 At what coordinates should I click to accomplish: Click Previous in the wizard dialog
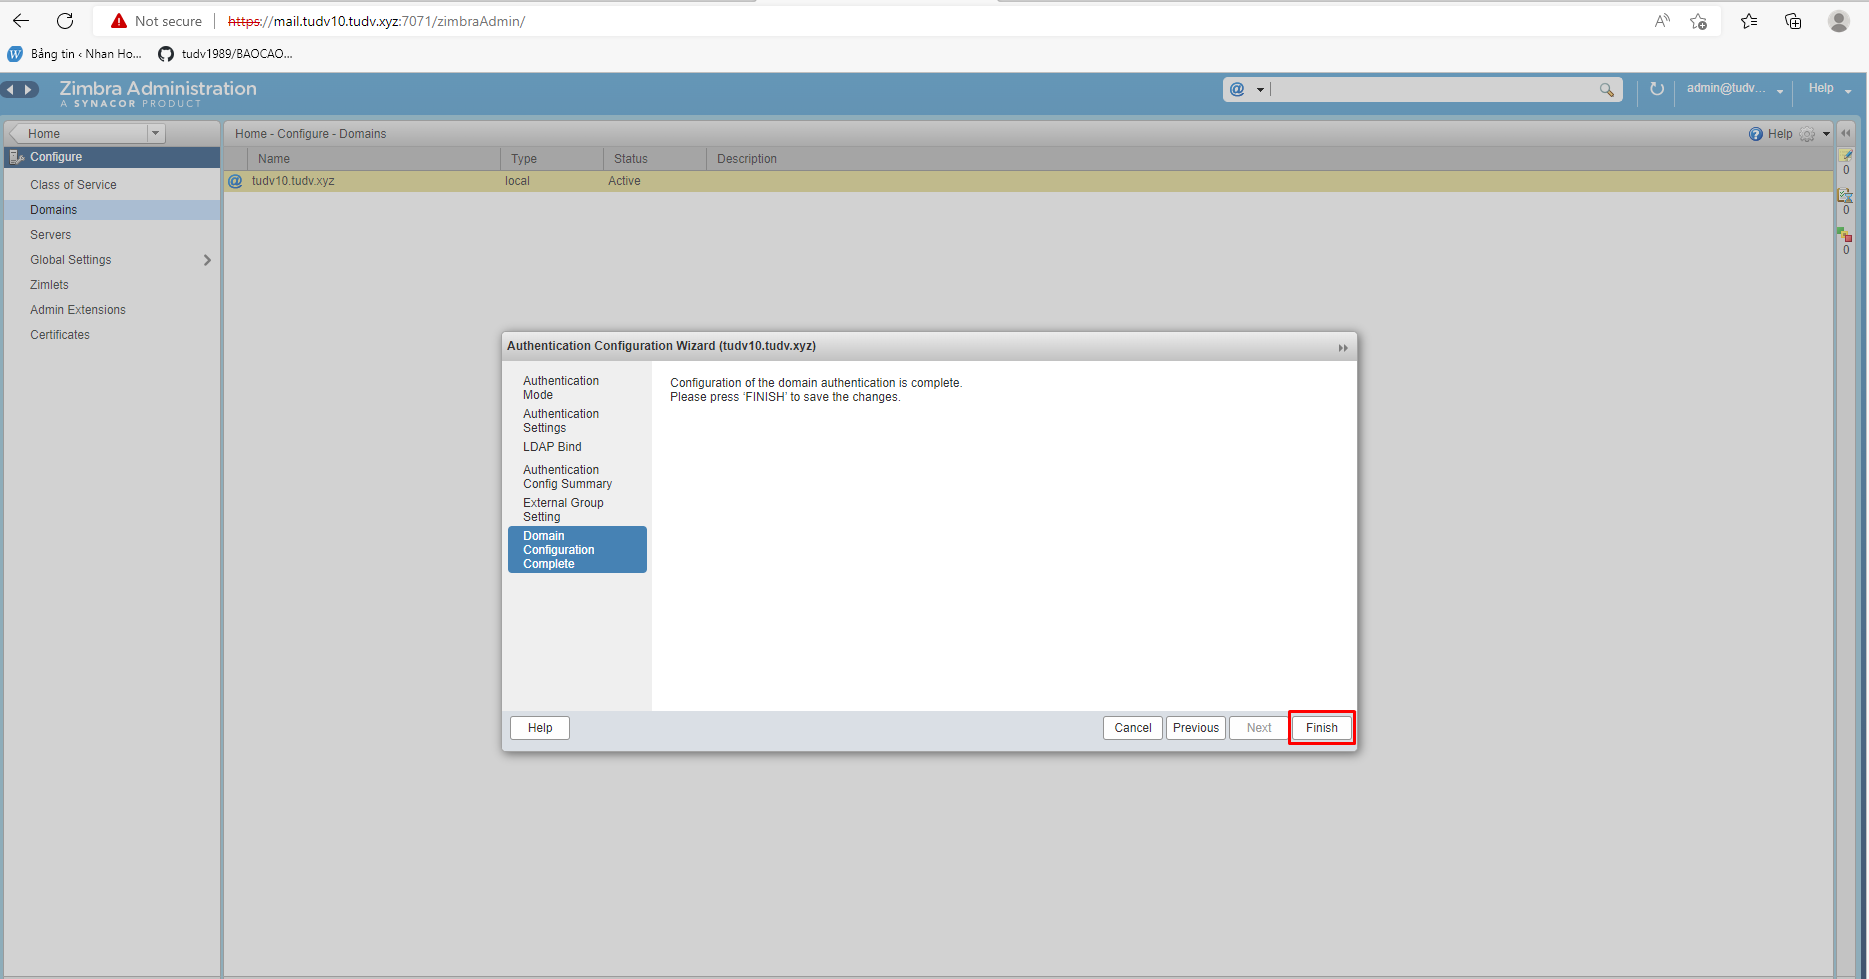point(1195,727)
